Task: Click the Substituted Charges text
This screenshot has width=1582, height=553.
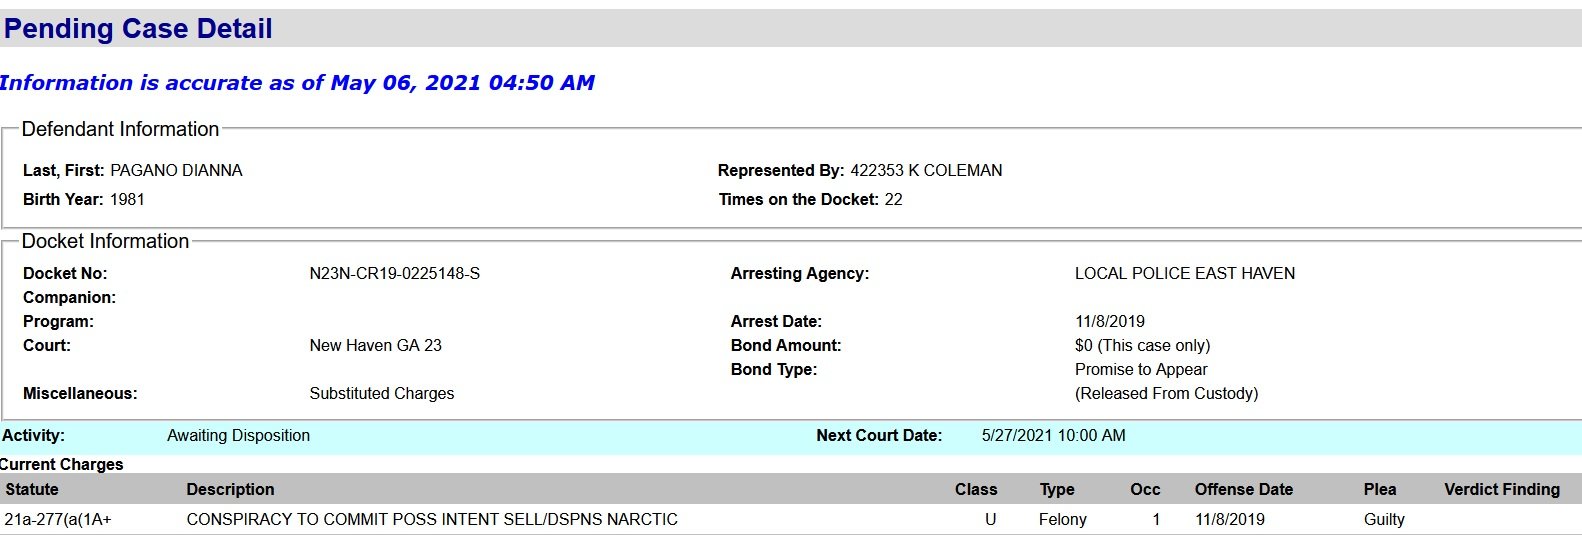Action: (x=381, y=393)
